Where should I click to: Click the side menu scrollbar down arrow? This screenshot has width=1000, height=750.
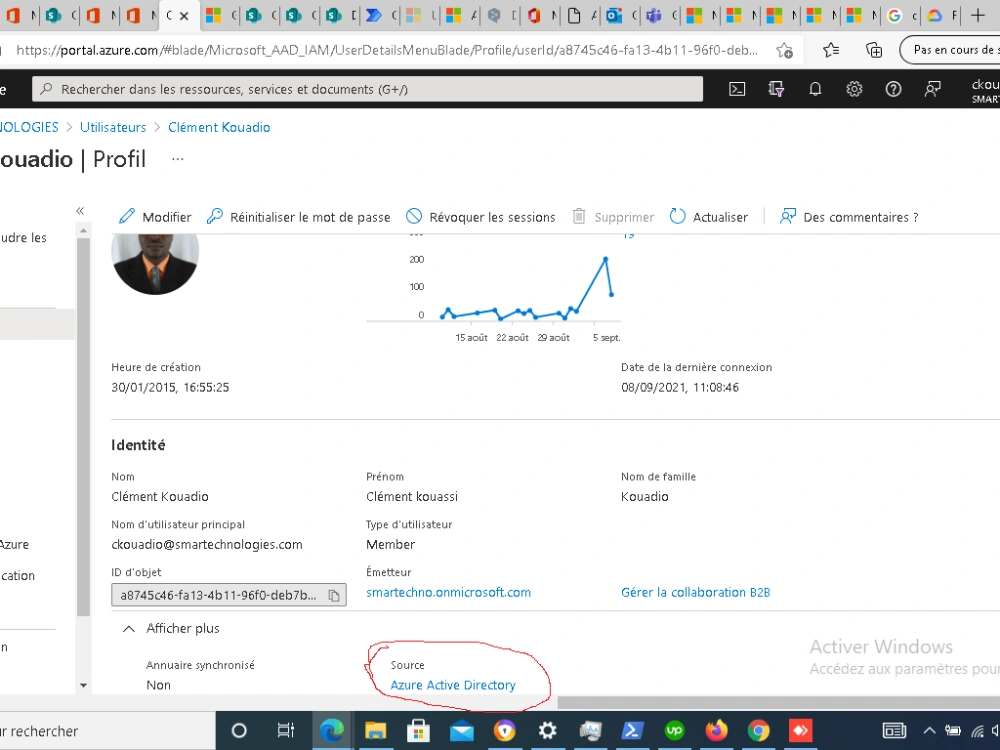(x=83, y=686)
